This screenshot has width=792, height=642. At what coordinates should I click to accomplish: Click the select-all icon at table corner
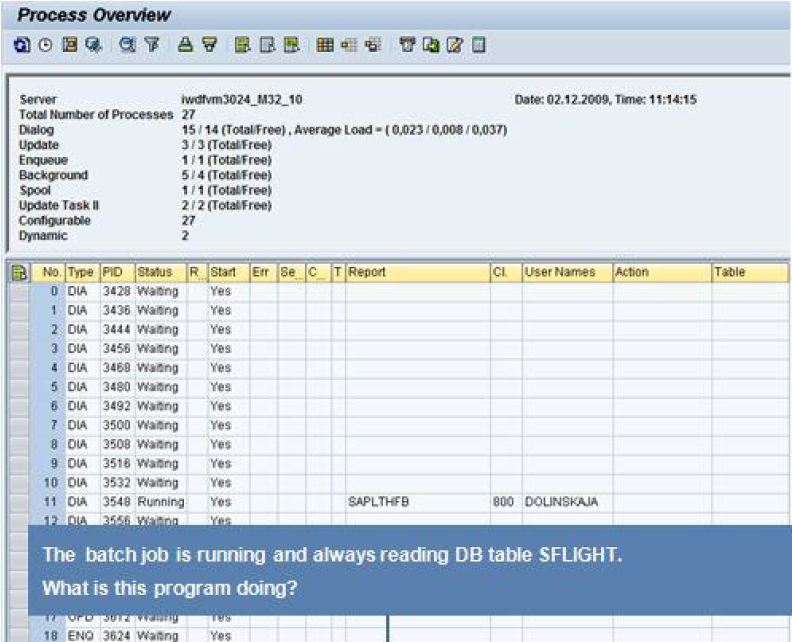tap(20, 273)
